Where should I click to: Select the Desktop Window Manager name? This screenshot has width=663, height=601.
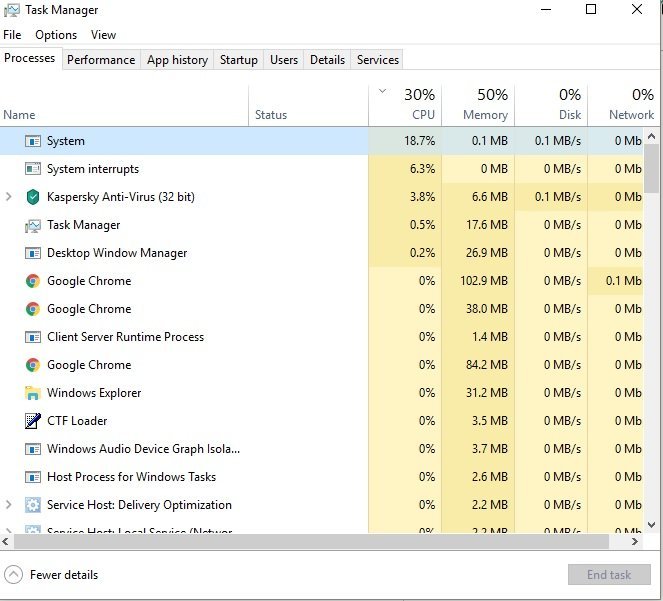click(117, 253)
